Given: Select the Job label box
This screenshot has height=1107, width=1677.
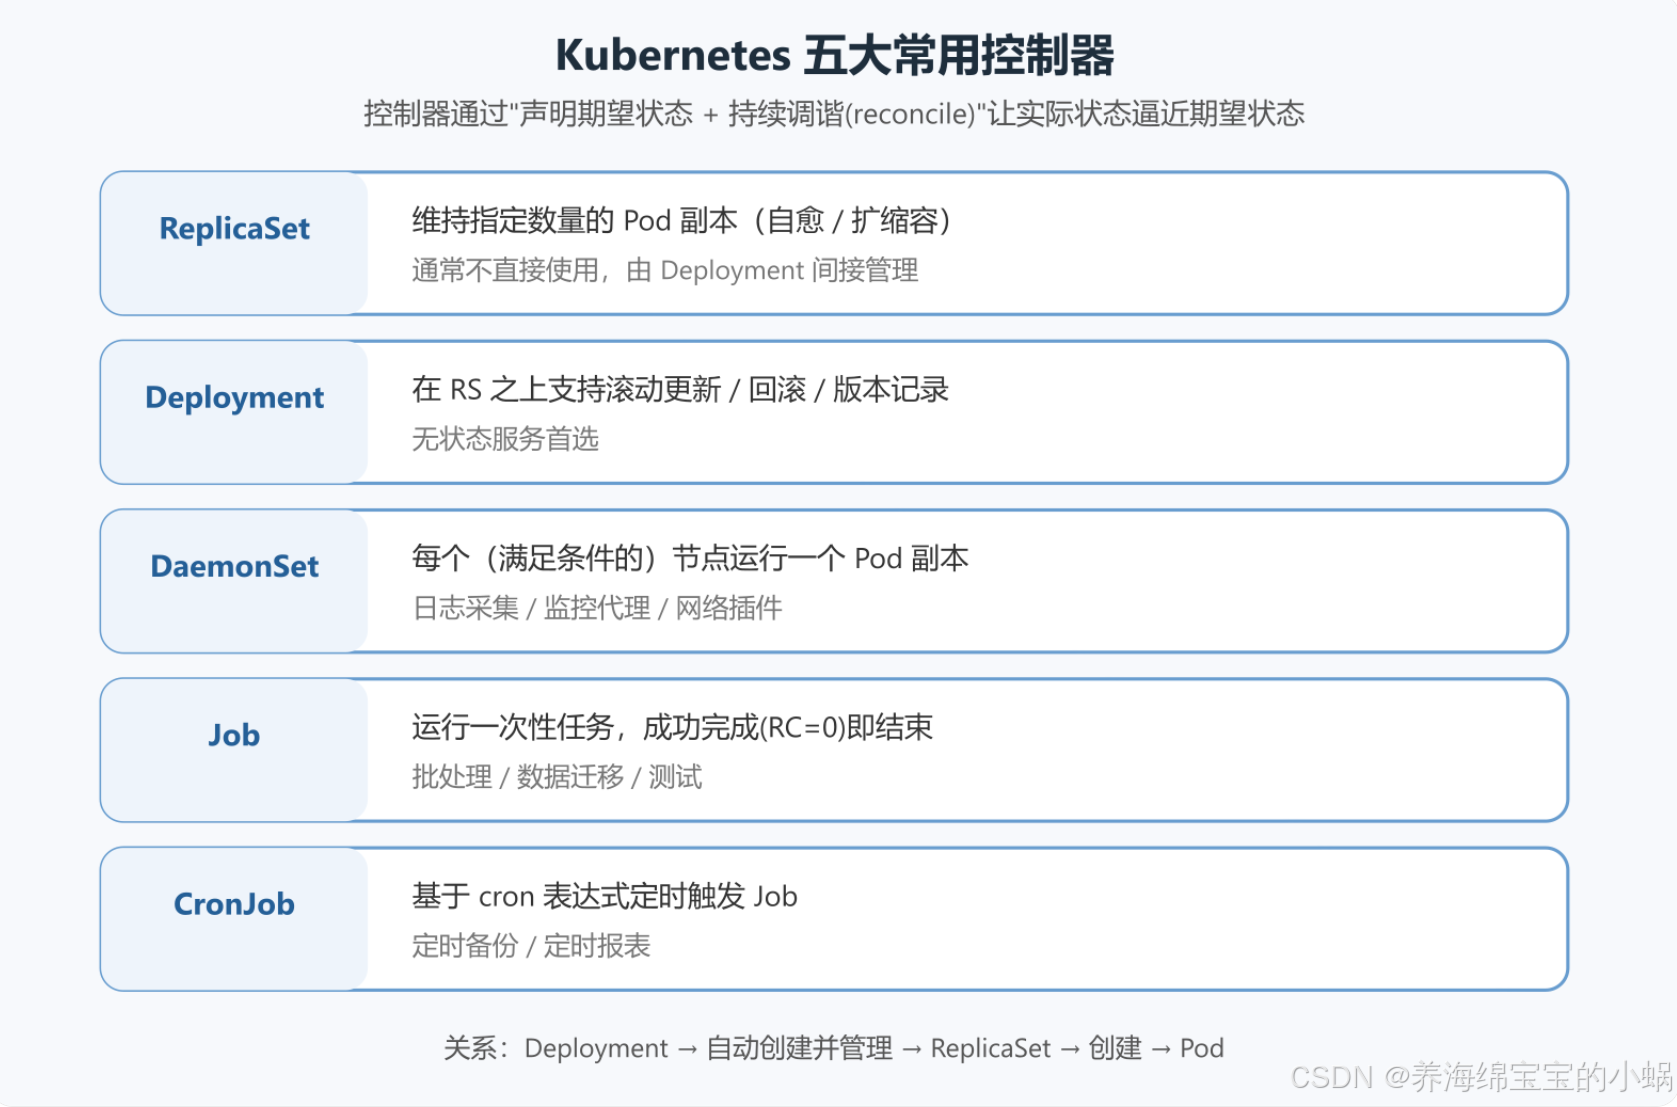Looking at the screenshot, I should [234, 750].
